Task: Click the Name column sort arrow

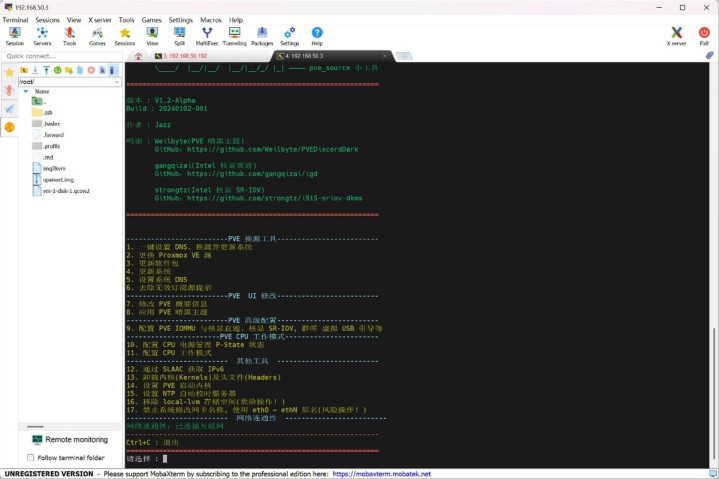Action: pos(26,91)
